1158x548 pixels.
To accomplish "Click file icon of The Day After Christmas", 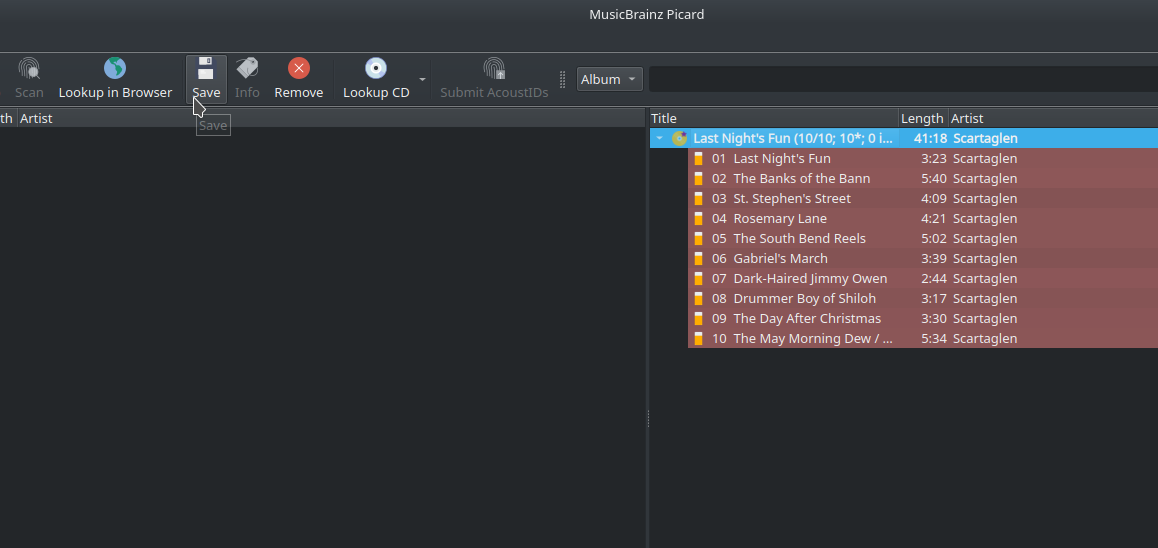I will (699, 318).
